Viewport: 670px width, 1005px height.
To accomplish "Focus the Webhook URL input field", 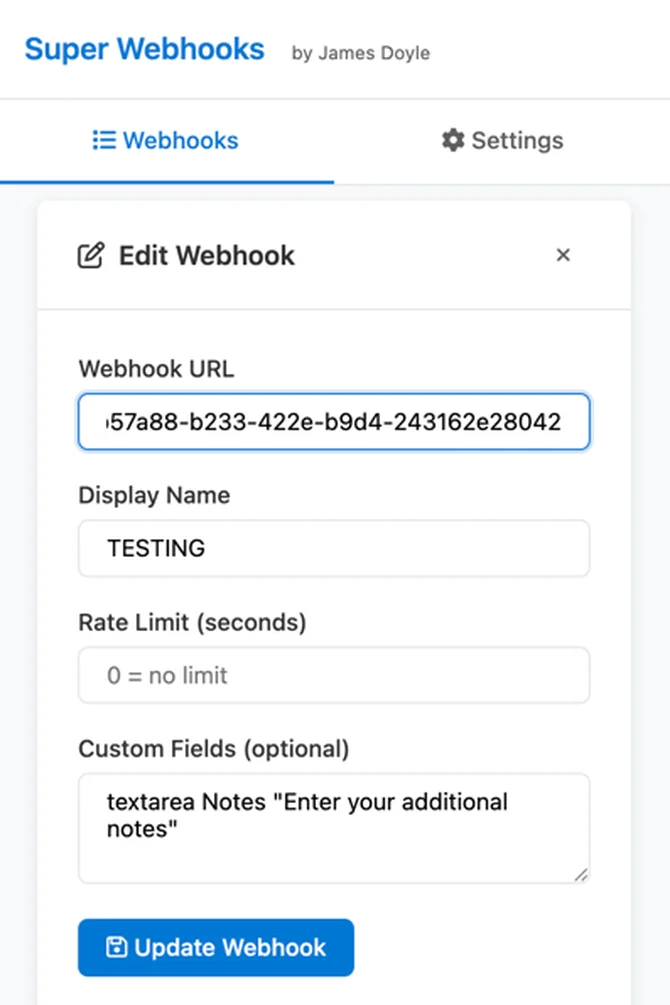I will (x=334, y=421).
